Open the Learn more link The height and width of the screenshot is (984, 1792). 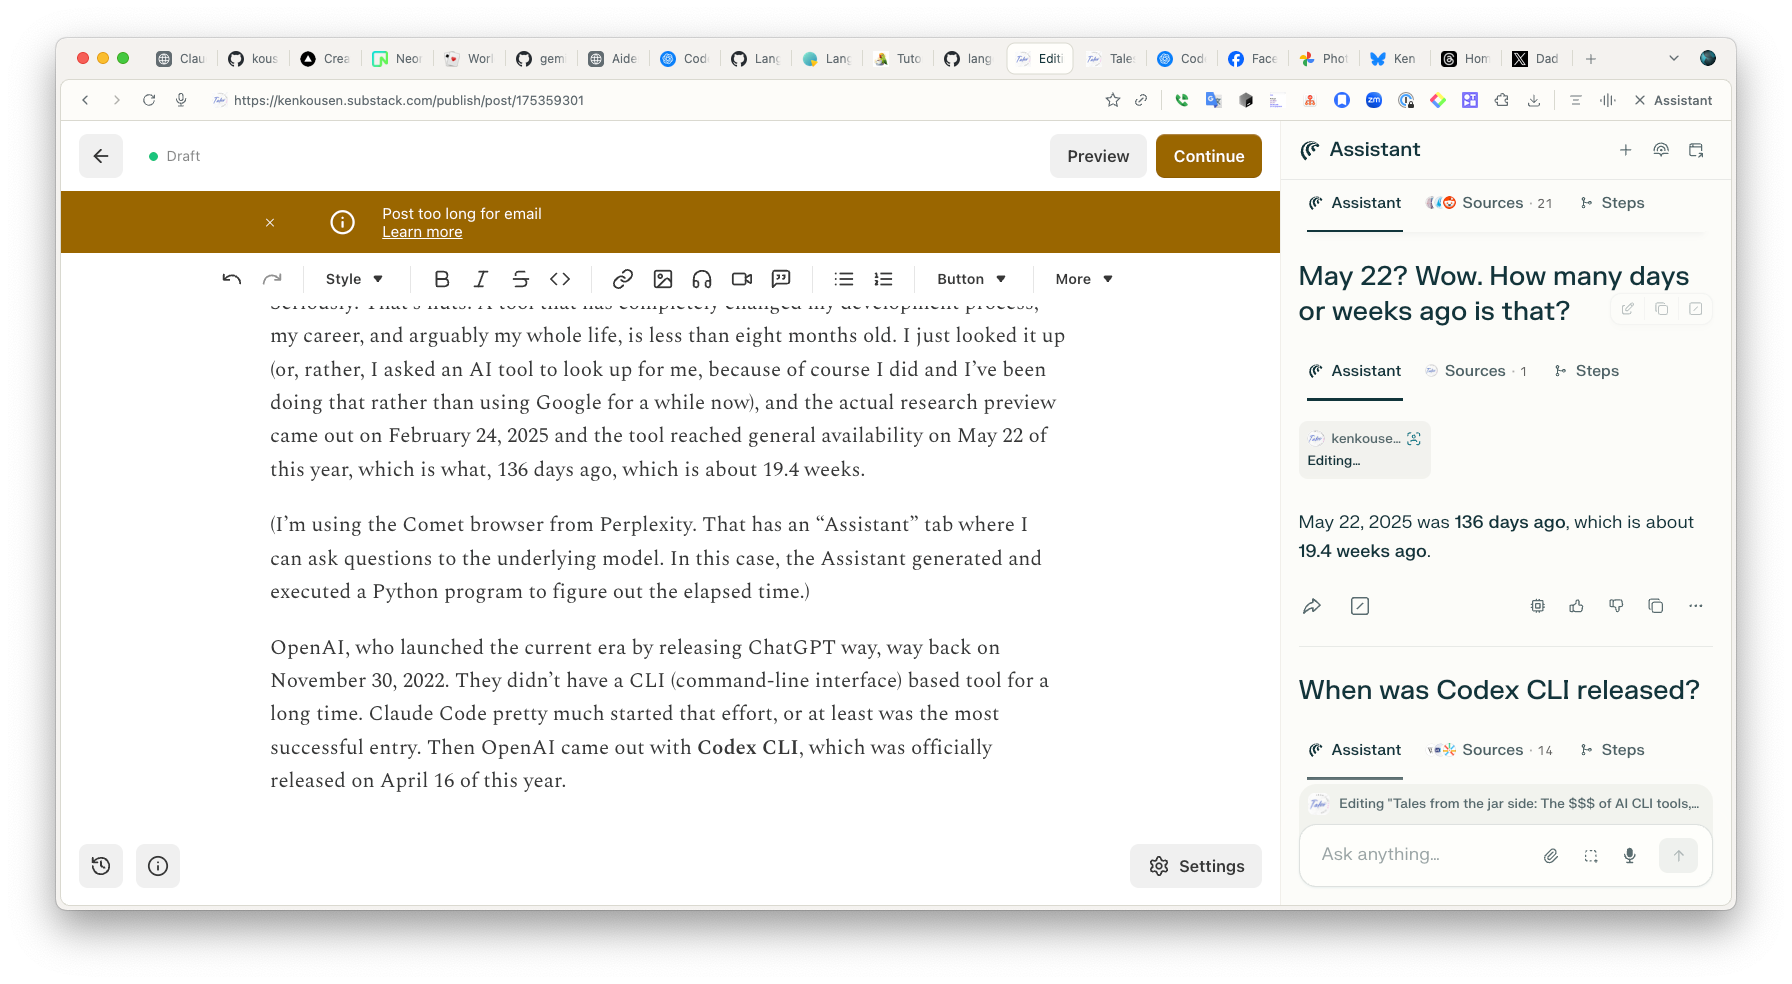point(422,232)
